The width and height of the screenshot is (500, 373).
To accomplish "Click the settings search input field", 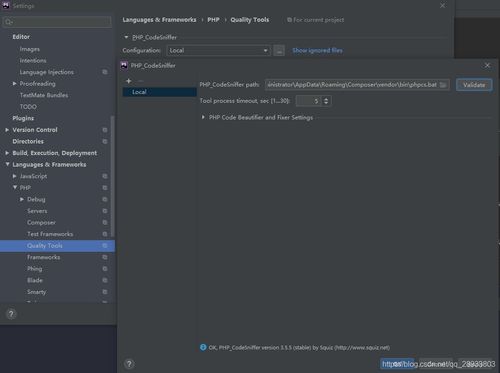I will (57, 22).
